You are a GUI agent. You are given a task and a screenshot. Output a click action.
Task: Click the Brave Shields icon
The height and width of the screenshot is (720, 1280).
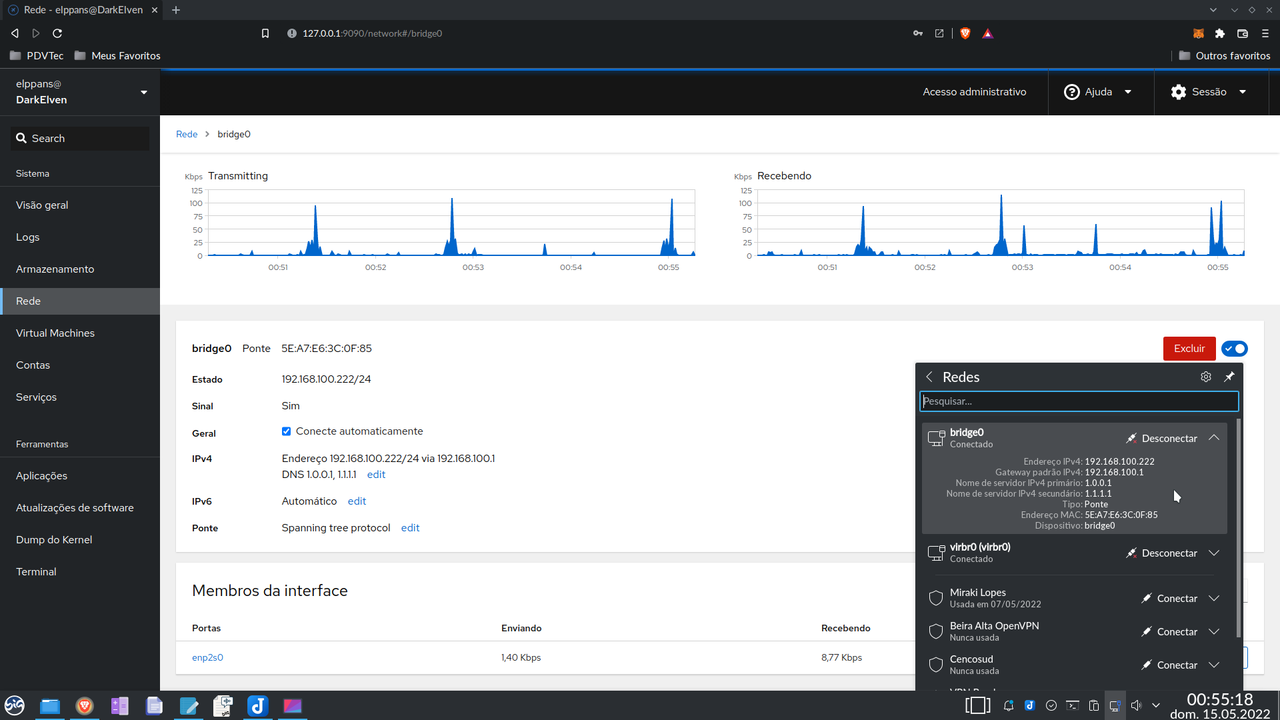[964, 33]
